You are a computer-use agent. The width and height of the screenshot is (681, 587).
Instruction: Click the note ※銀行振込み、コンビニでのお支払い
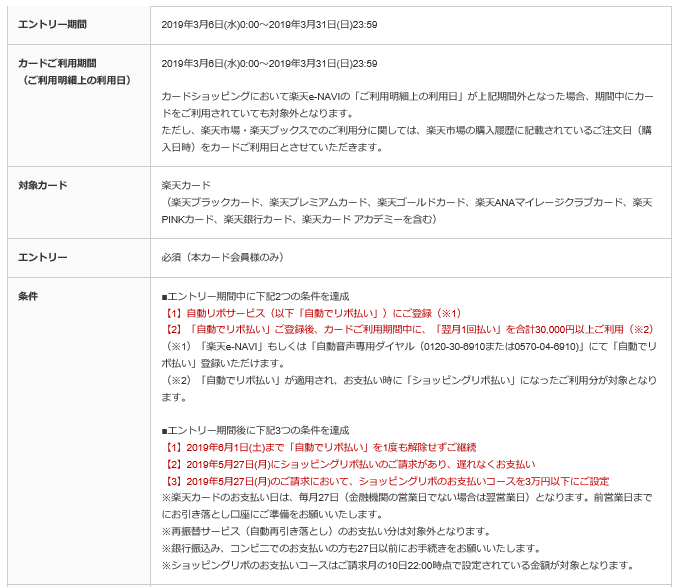coord(351,548)
